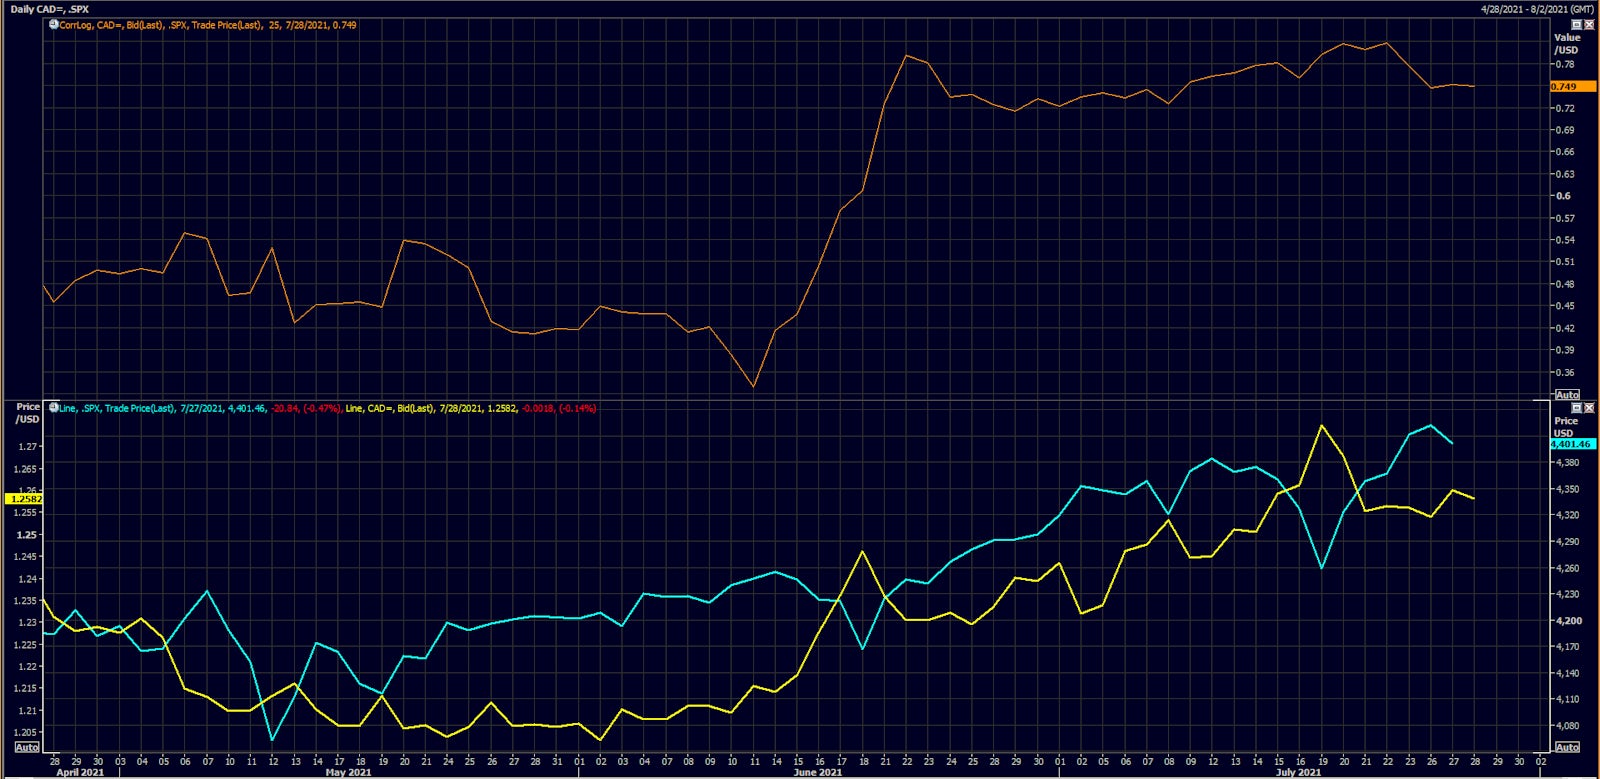Open the Line .SPX legend settings icon
This screenshot has height=779, width=1600.
(53, 408)
